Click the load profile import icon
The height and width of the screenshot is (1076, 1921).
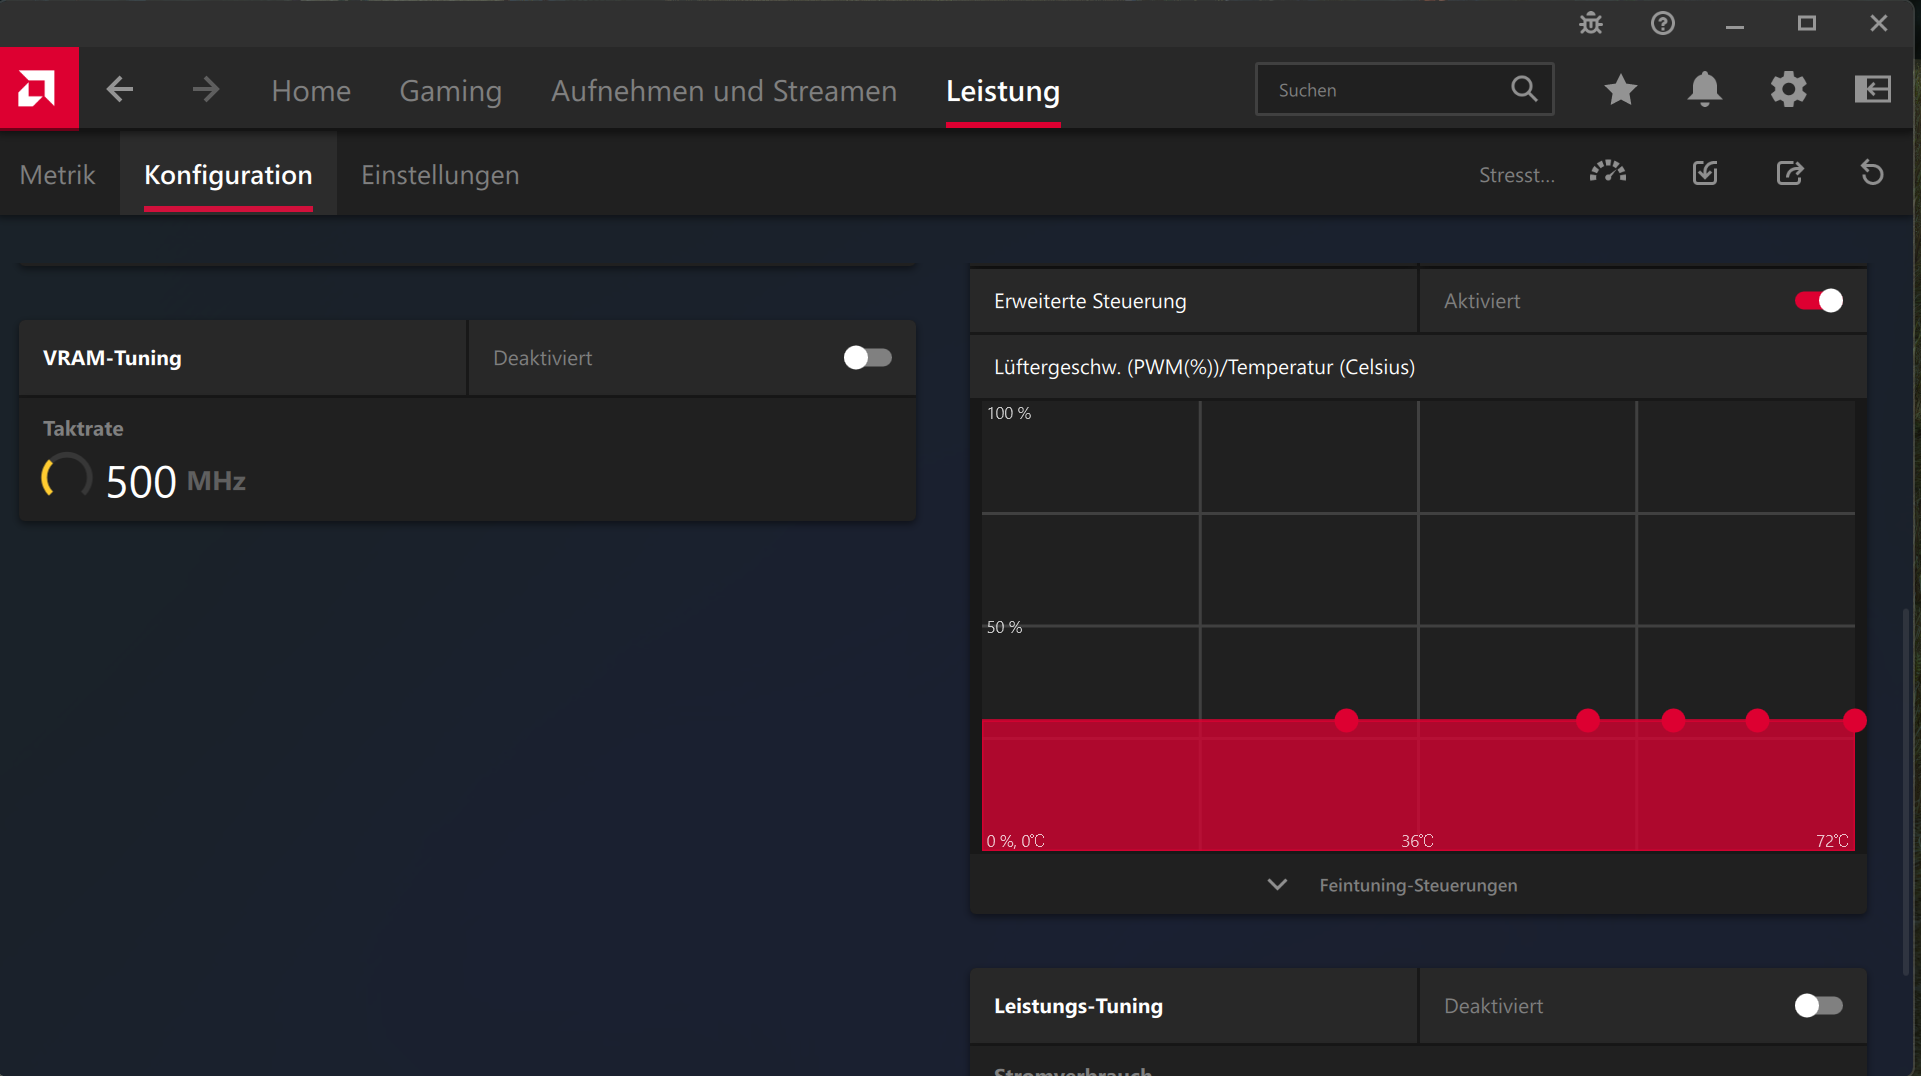(x=1705, y=173)
